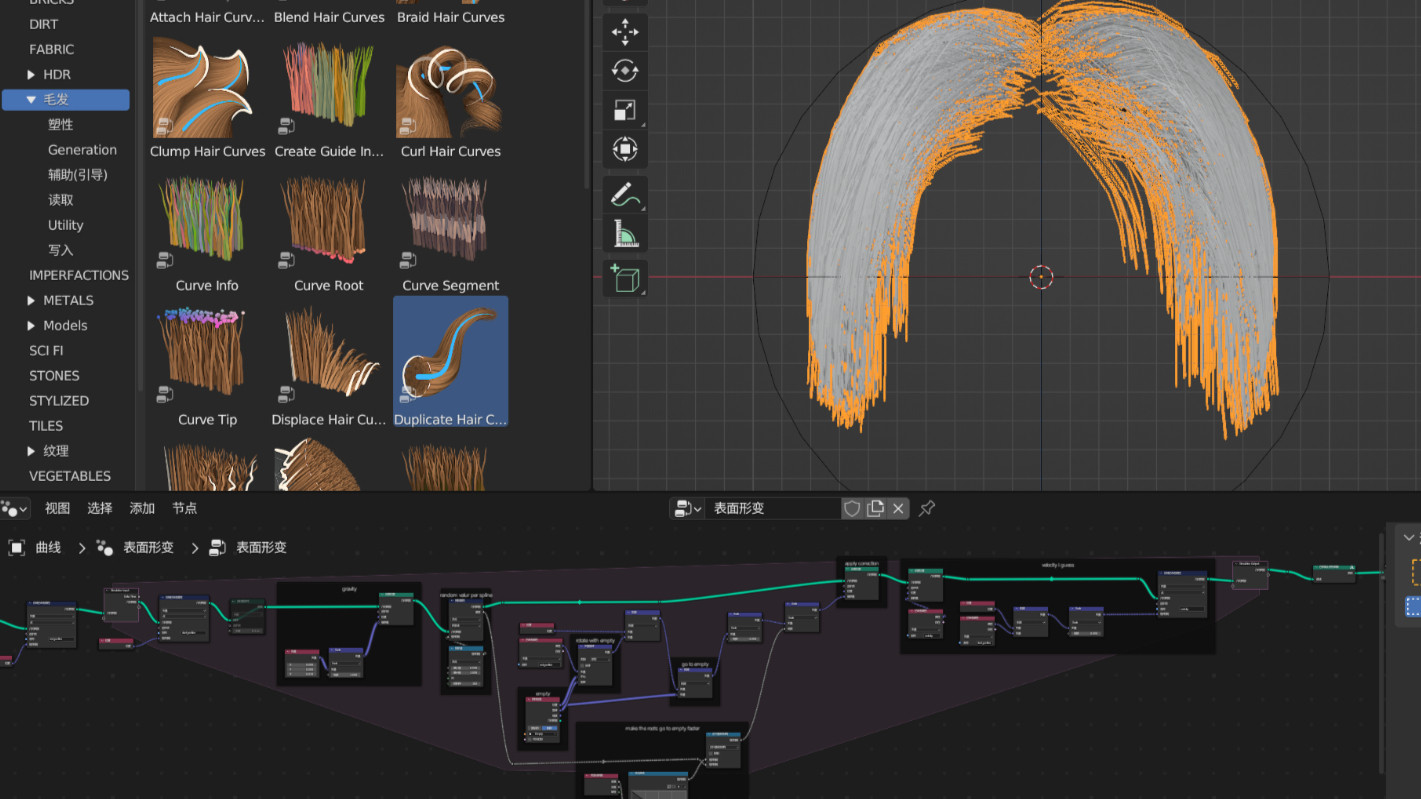Toggle the node editor pin

click(x=927, y=508)
